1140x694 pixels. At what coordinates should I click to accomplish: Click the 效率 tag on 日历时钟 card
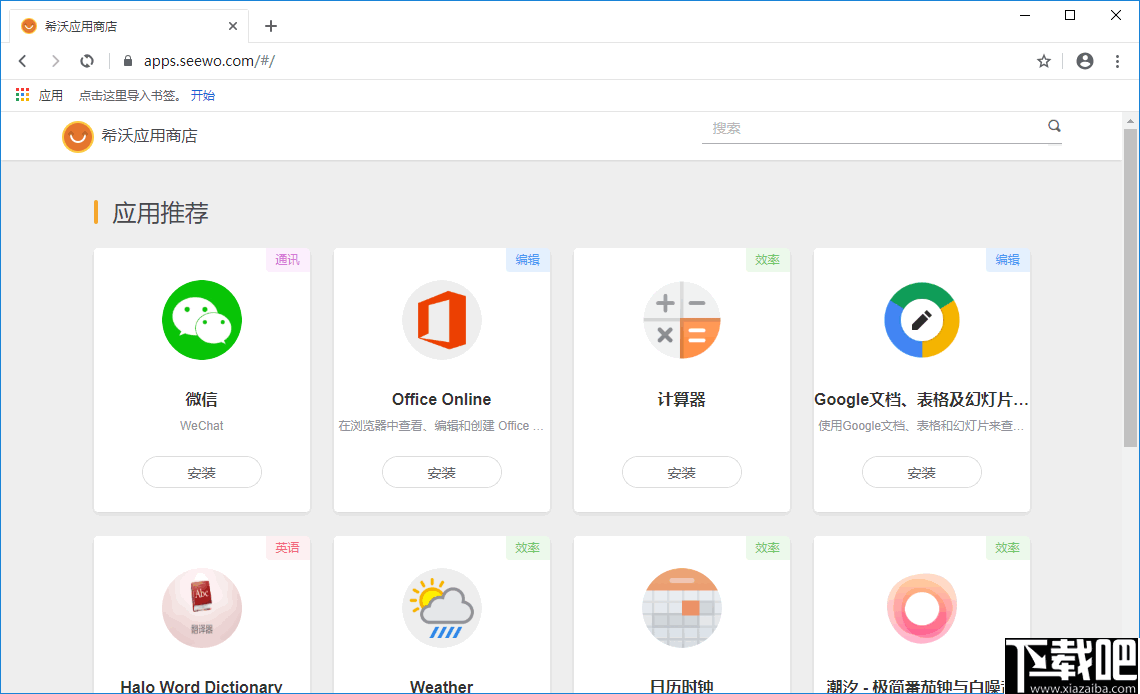click(x=767, y=547)
